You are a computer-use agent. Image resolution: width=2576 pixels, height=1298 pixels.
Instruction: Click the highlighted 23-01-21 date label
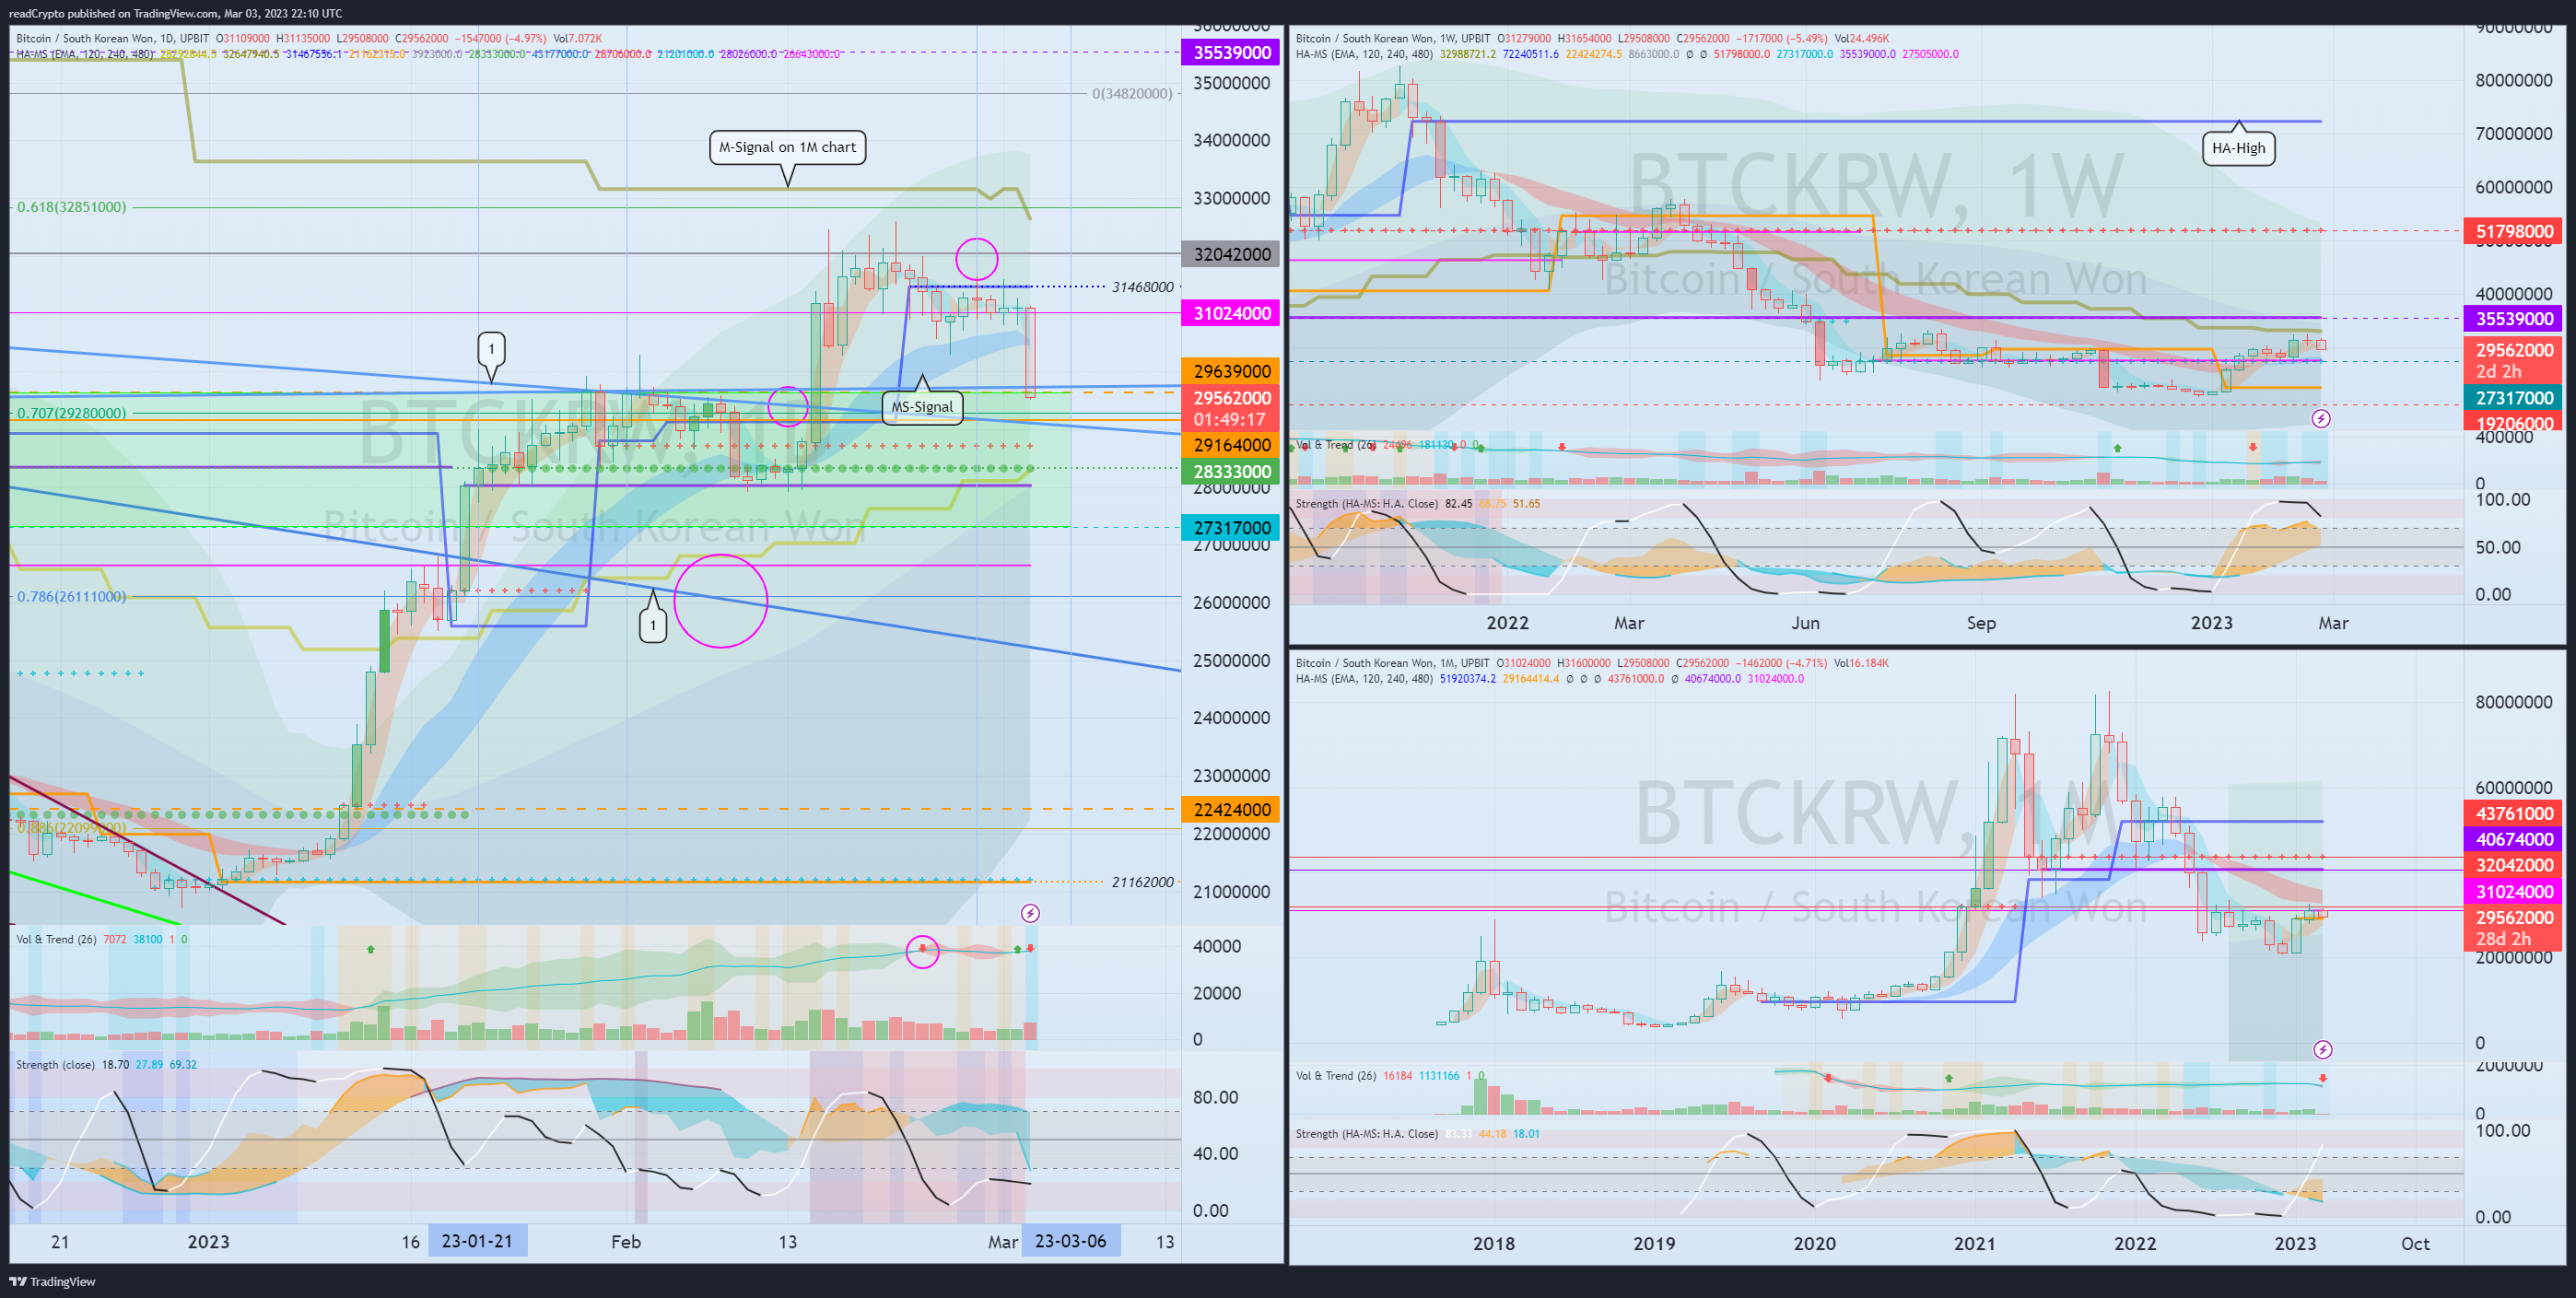pos(477,1241)
